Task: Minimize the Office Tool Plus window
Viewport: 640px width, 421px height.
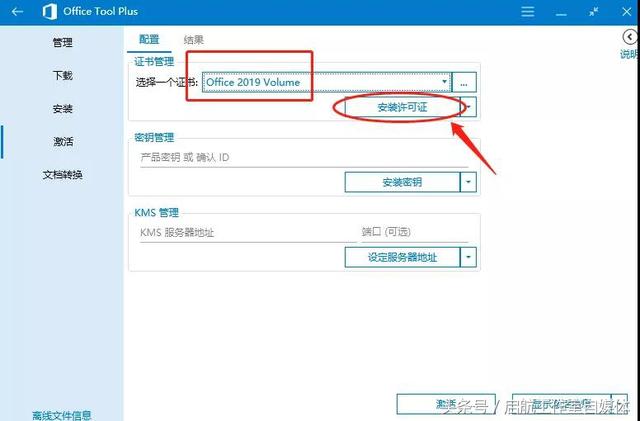Action: click(x=561, y=15)
